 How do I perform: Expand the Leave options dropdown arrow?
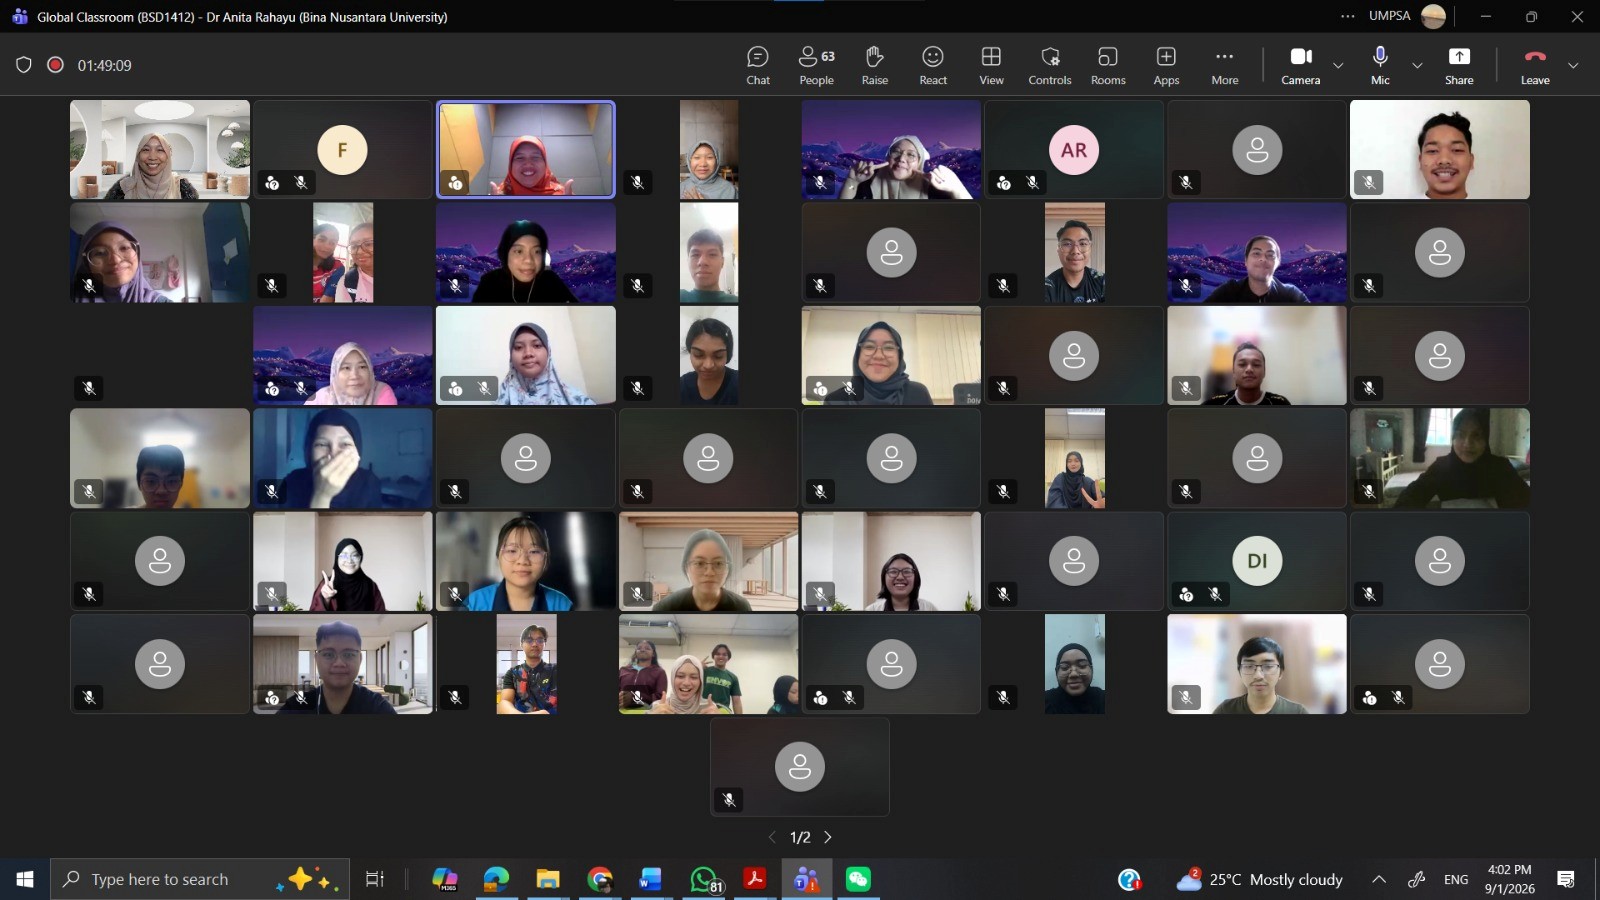tap(1573, 66)
